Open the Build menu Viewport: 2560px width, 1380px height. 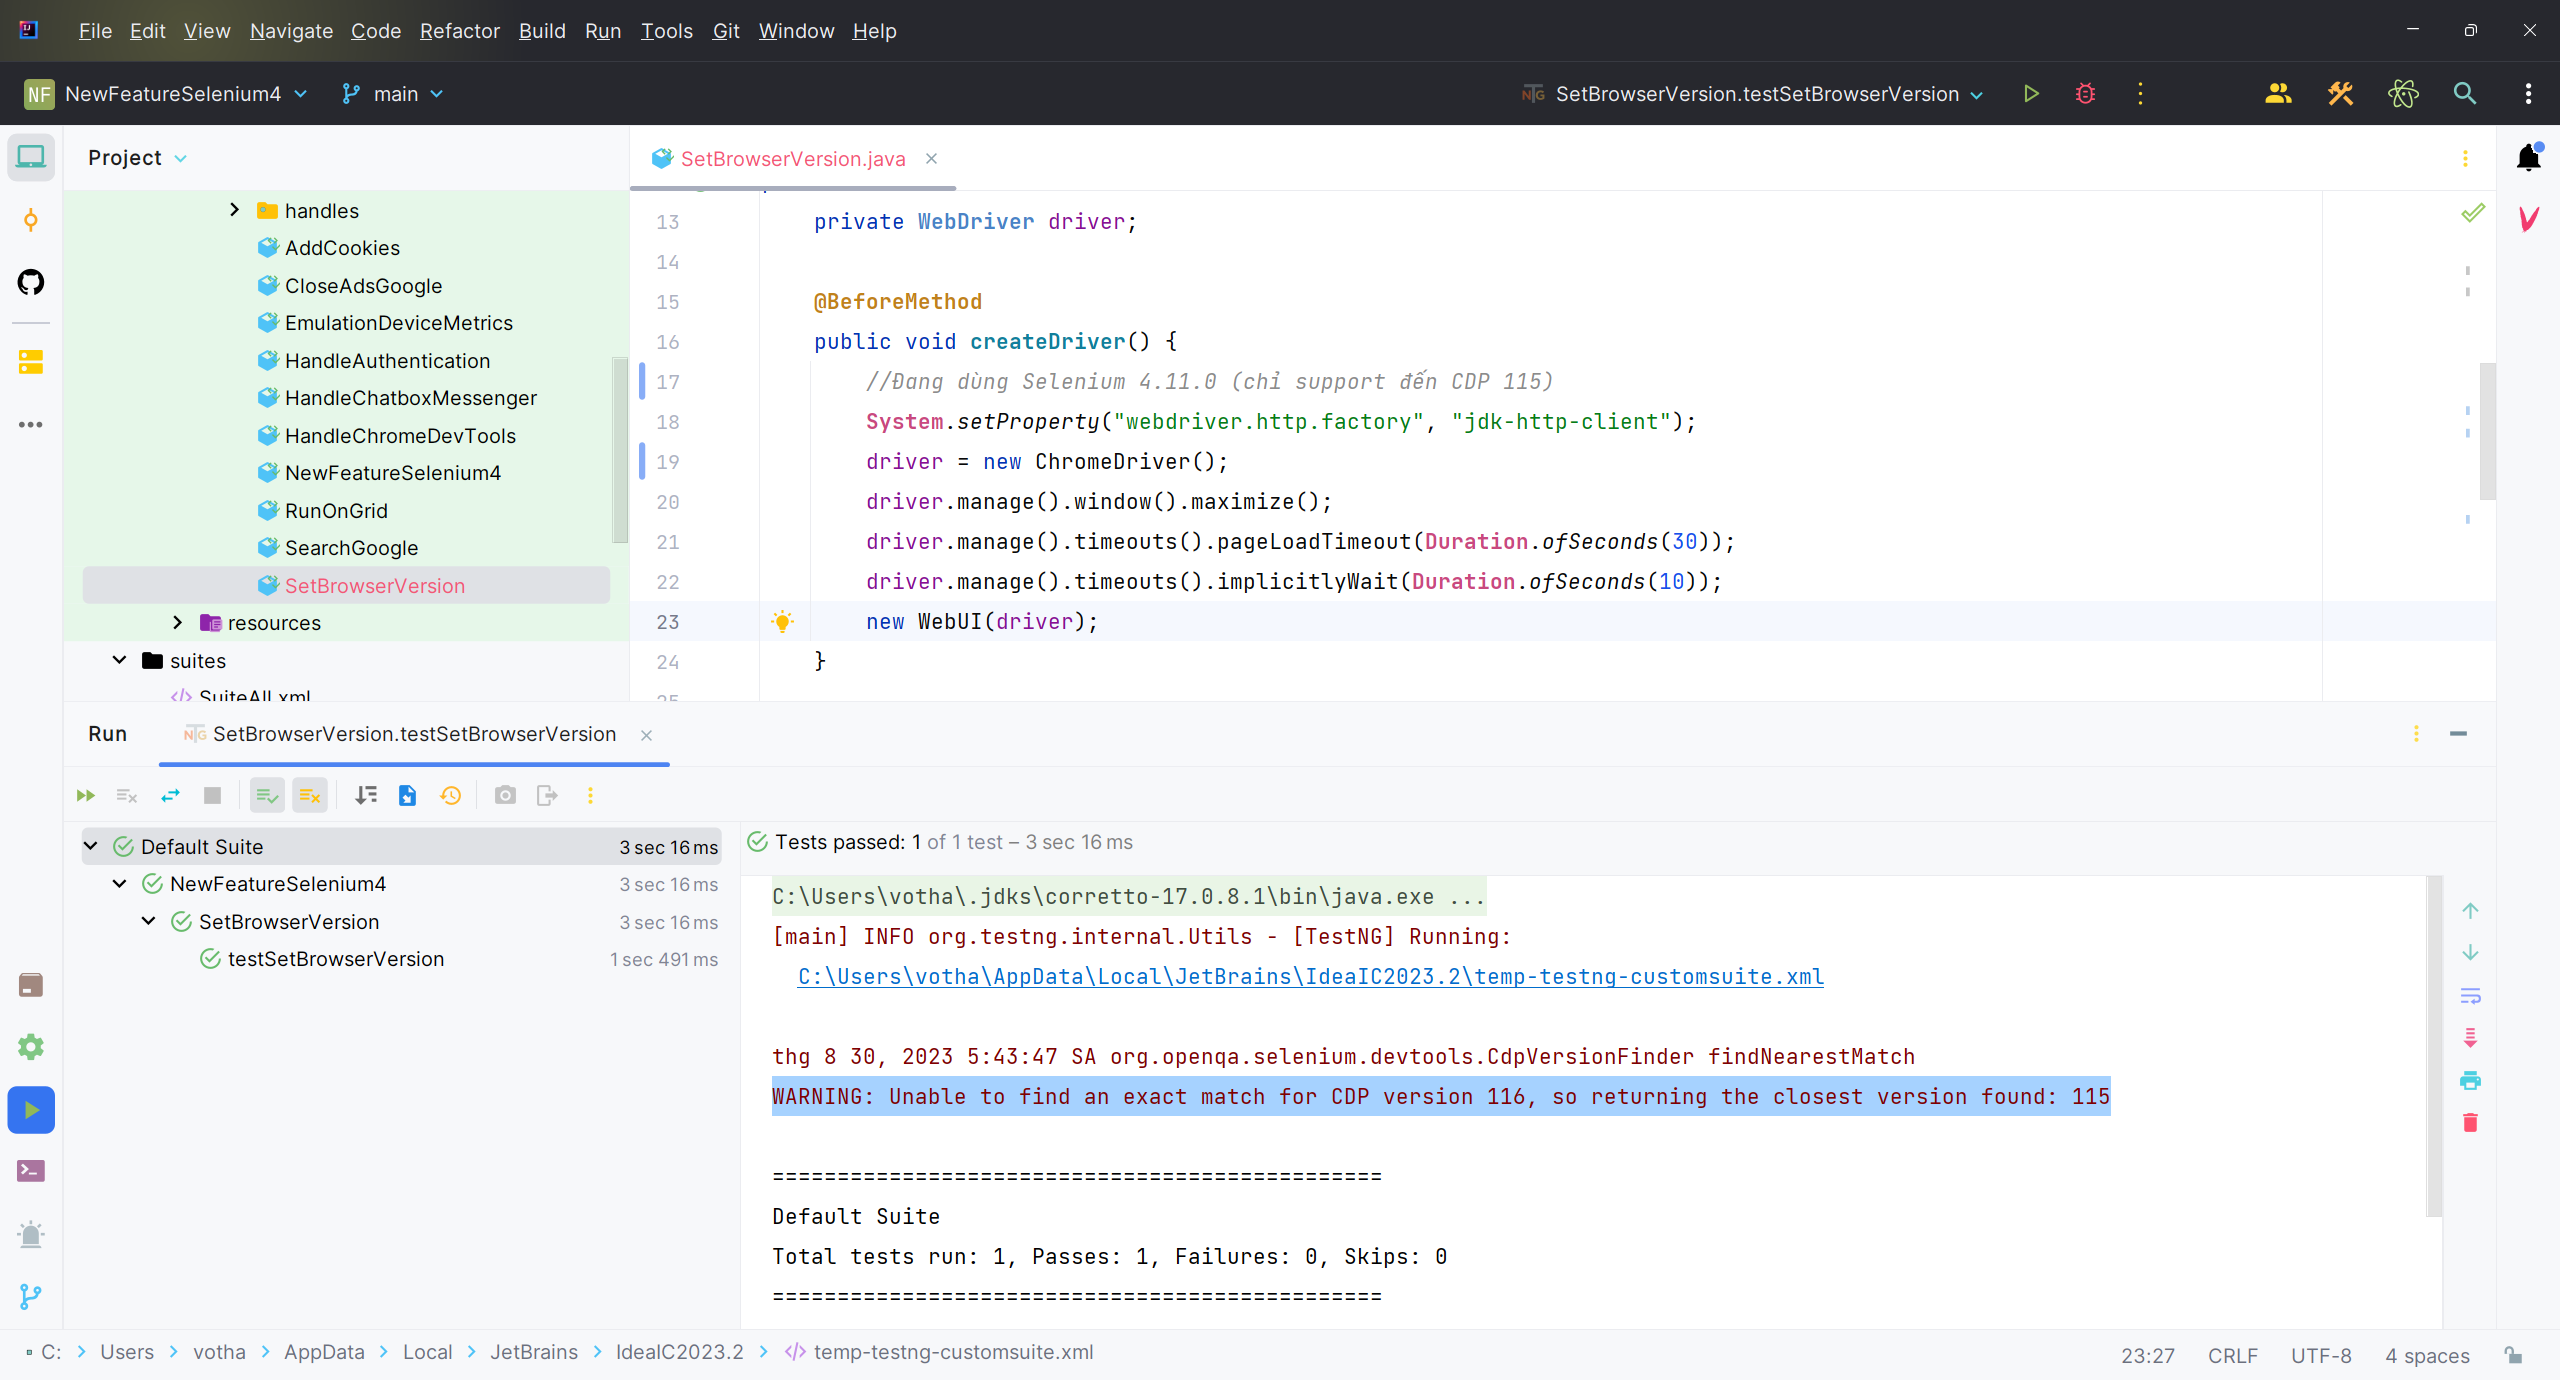(x=542, y=31)
